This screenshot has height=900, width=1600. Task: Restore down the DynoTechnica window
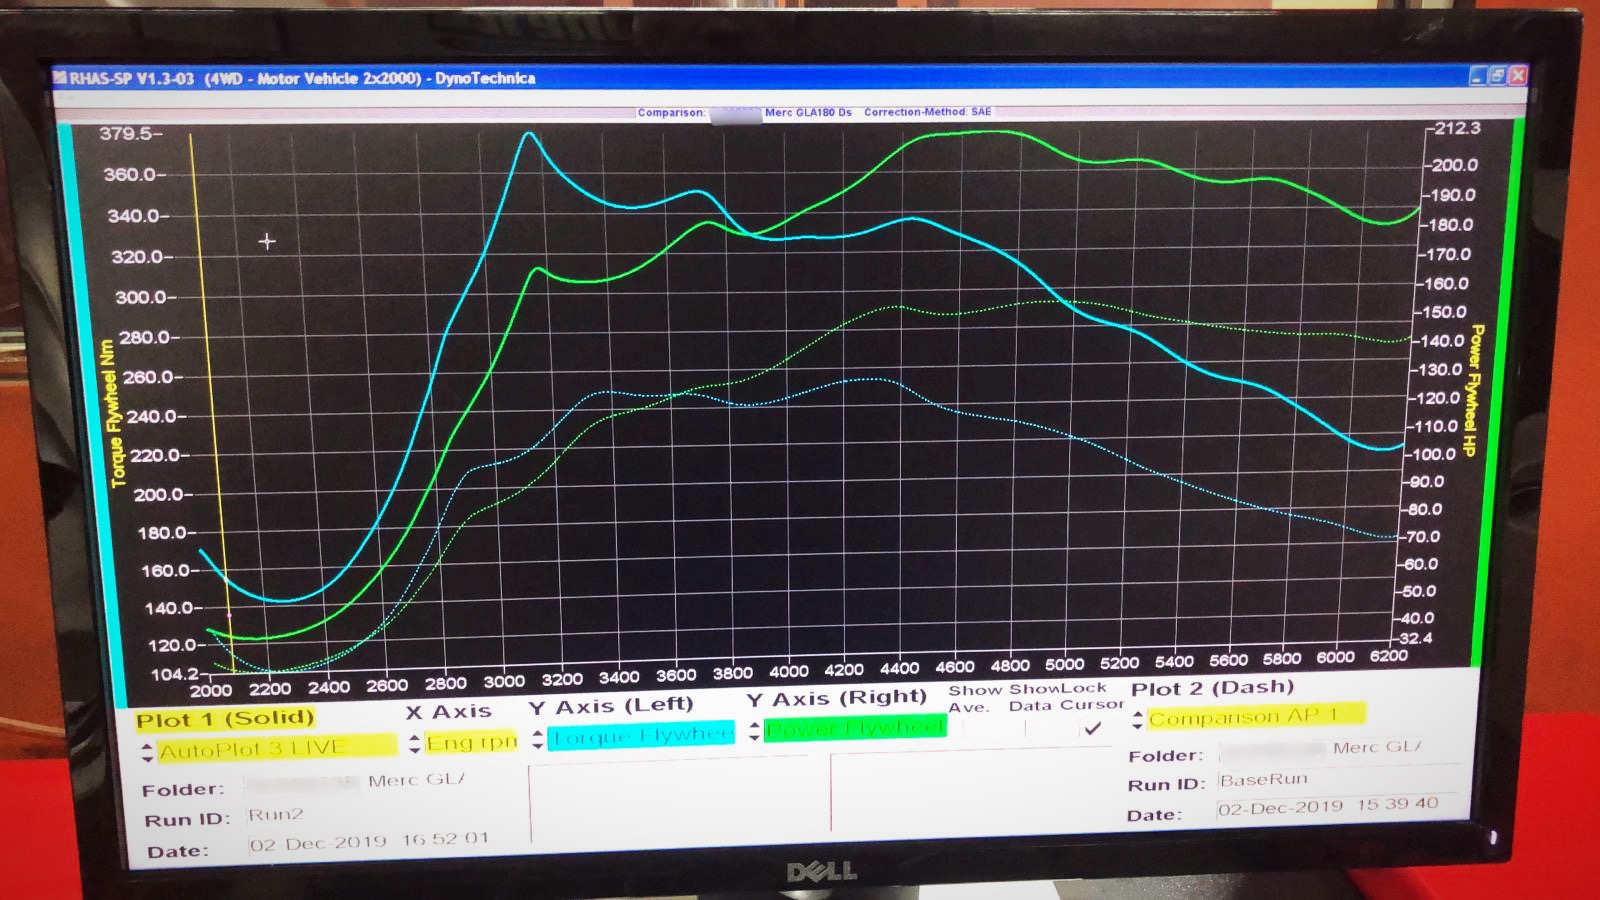[1497, 75]
